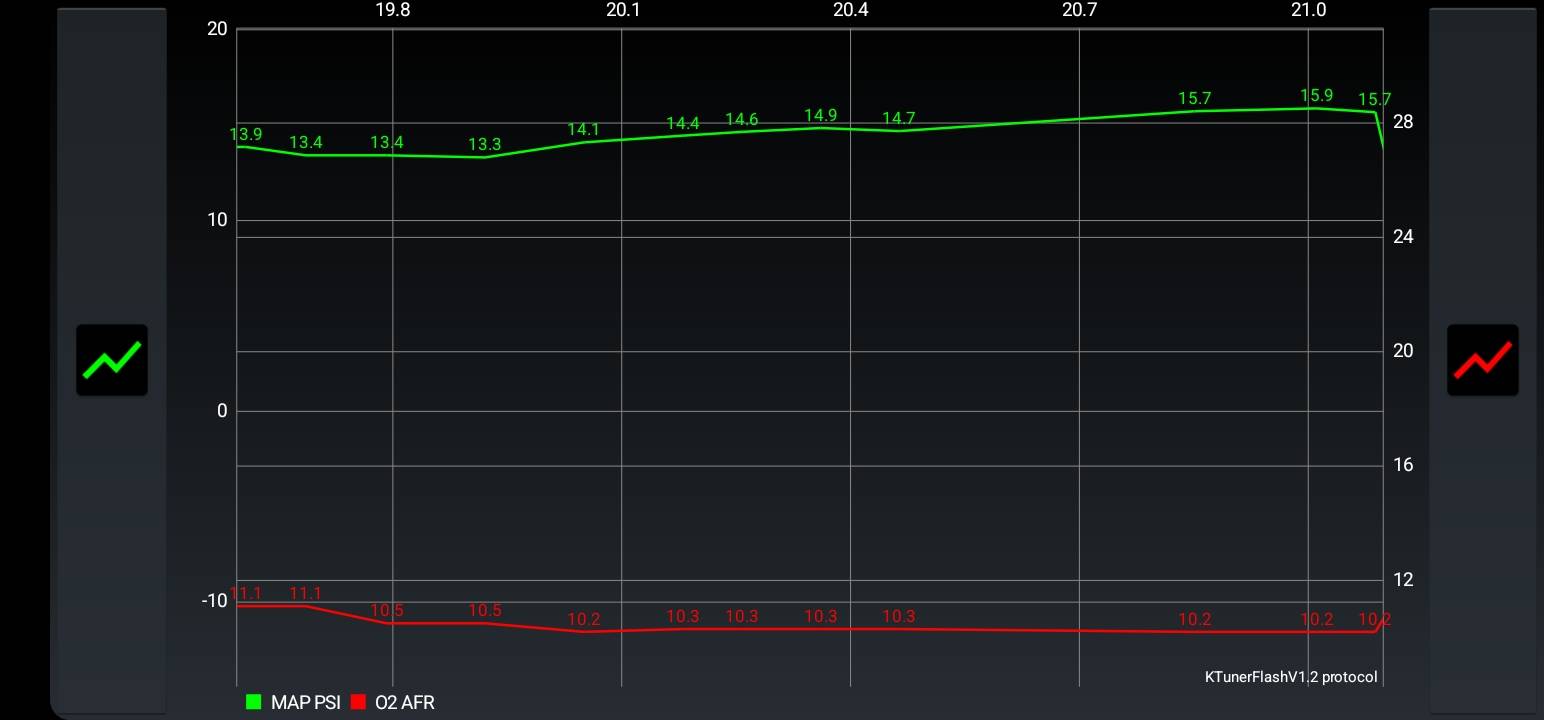Open the green line-graph channel selector icon
The image size is (1544, 720).
coord(112,359)
